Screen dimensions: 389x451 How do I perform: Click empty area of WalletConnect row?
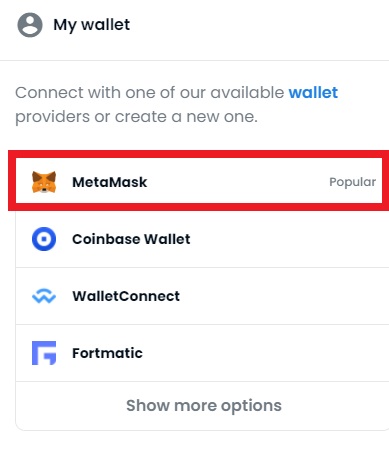283,296
